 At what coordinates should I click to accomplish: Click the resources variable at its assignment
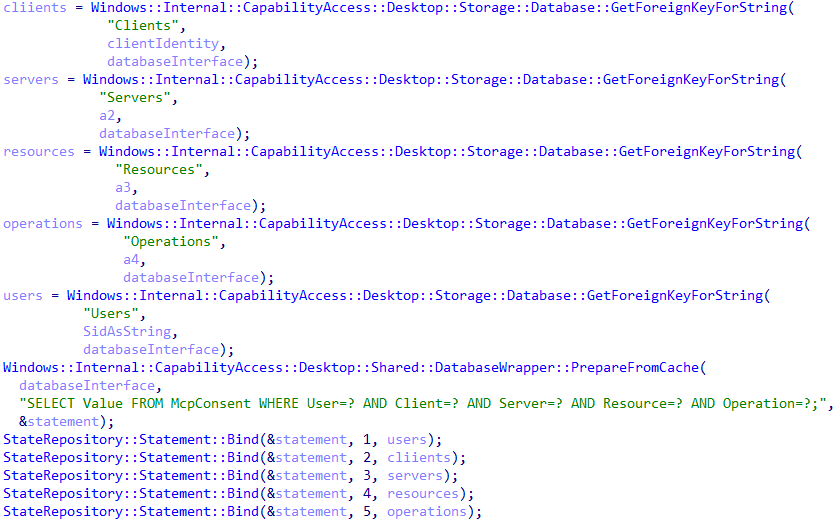[x=39, y=151]
